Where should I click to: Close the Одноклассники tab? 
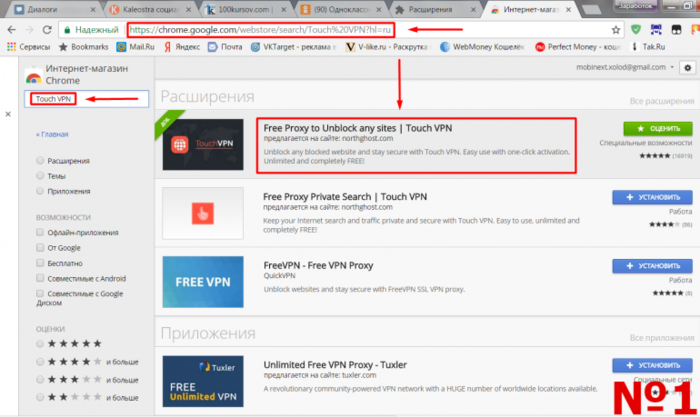tap(379, 9)
